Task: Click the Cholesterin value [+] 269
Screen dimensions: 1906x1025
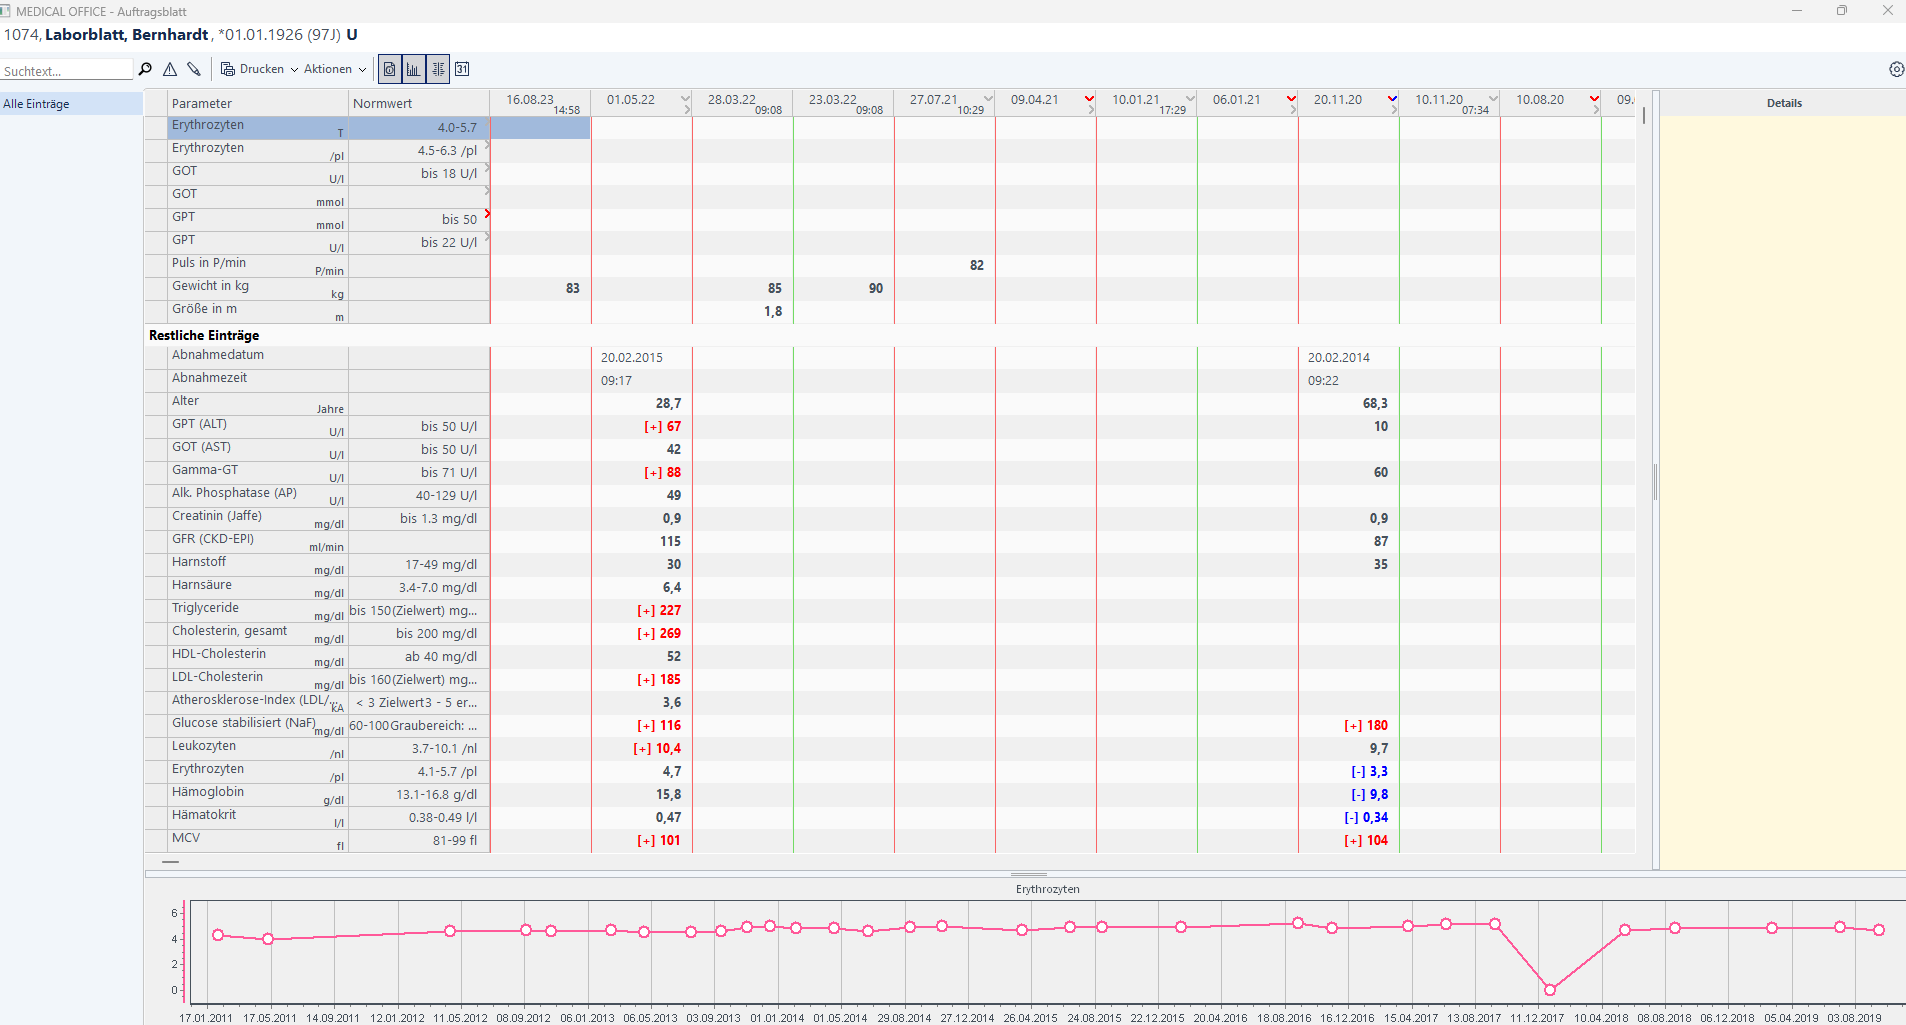Action: [x=641, y=633]
